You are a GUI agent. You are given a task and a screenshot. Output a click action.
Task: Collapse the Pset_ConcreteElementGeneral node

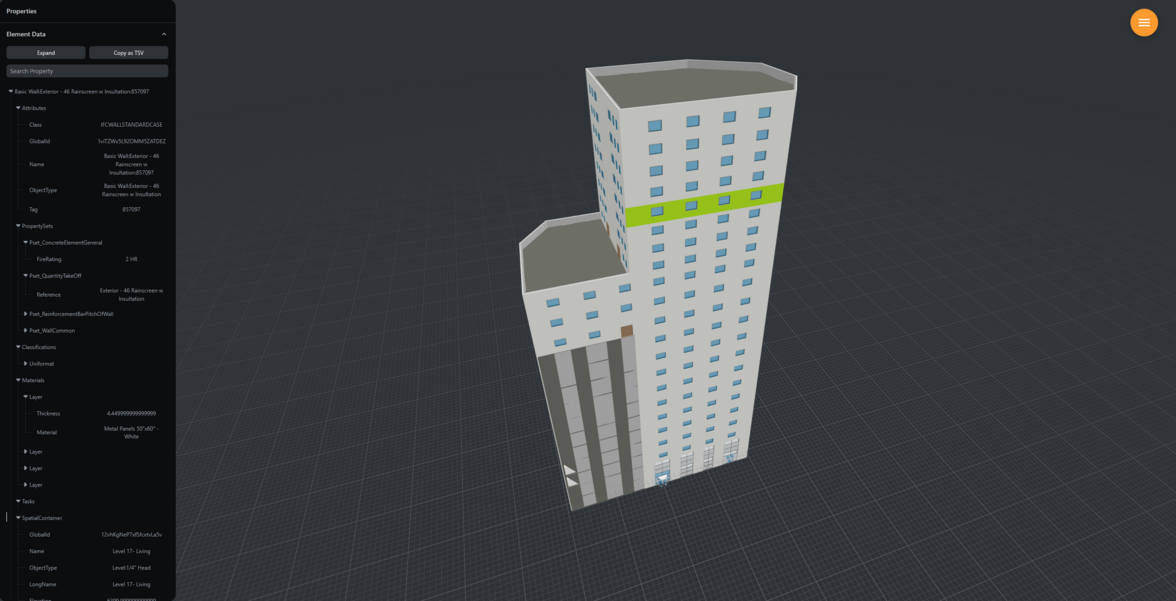click(x=26, y=243)
